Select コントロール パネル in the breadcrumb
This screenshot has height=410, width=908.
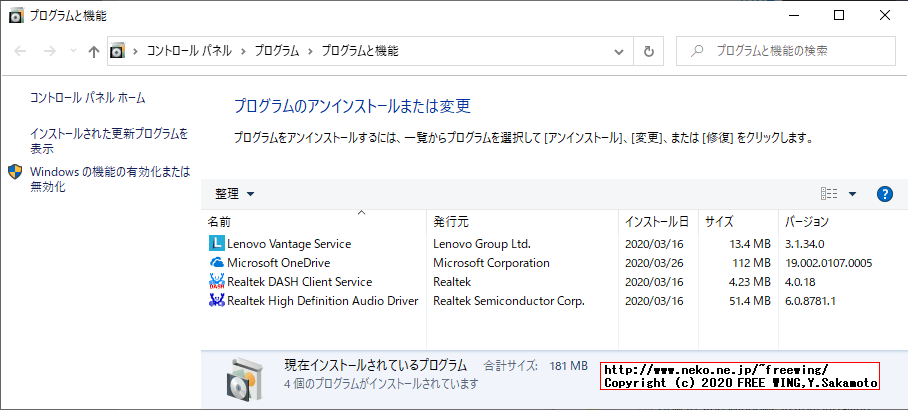[x=189, y=51]
